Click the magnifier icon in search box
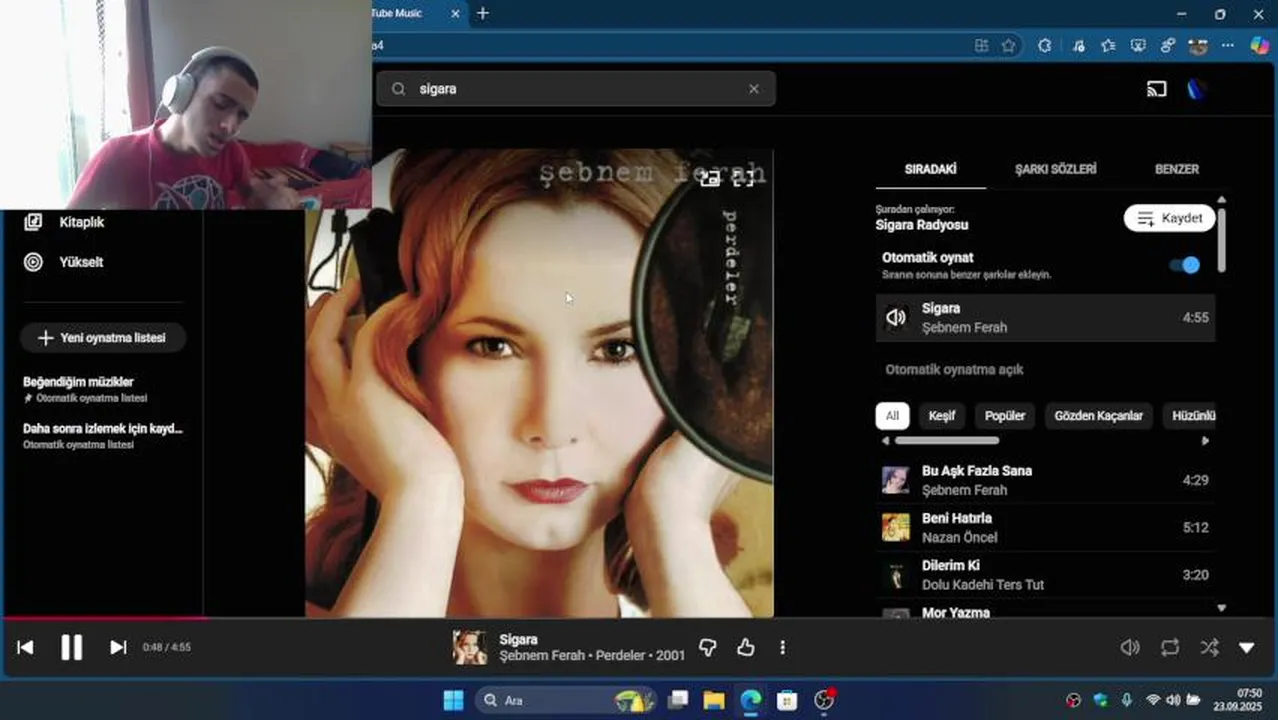The height and width of the screenshot is (720, 1278). point(398,89)
